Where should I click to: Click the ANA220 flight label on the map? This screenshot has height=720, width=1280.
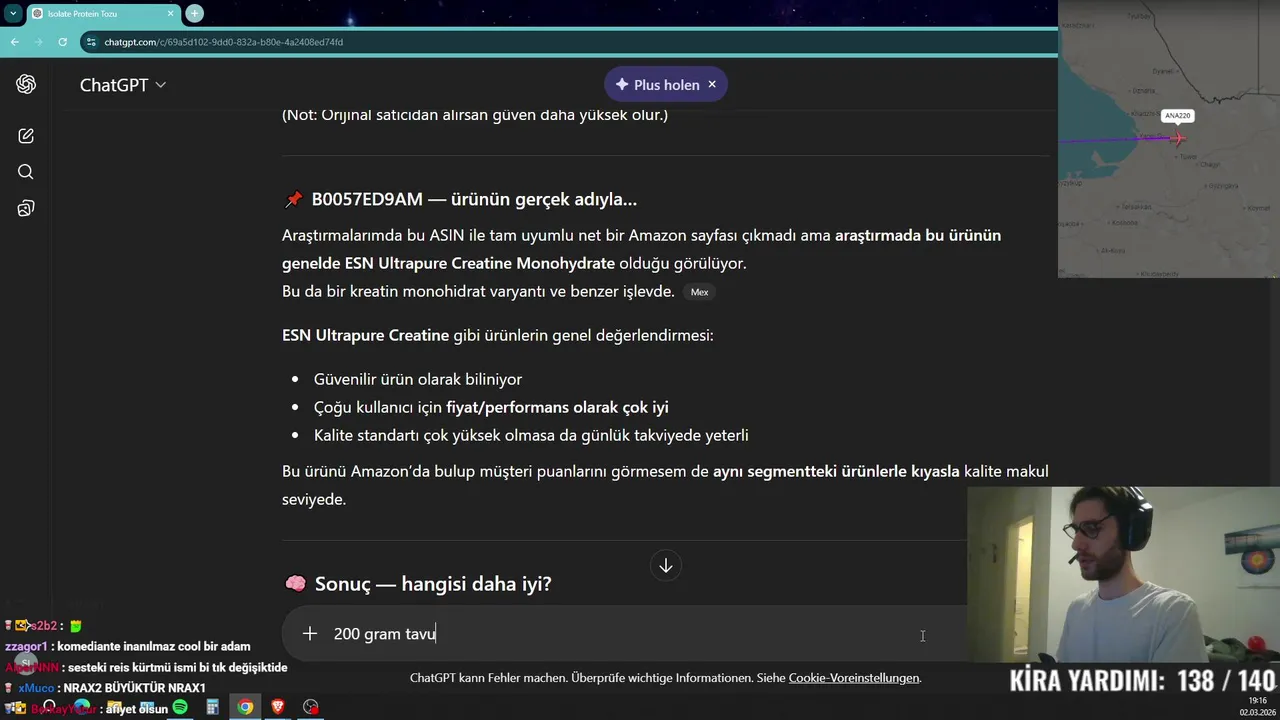click(1178, 116)
